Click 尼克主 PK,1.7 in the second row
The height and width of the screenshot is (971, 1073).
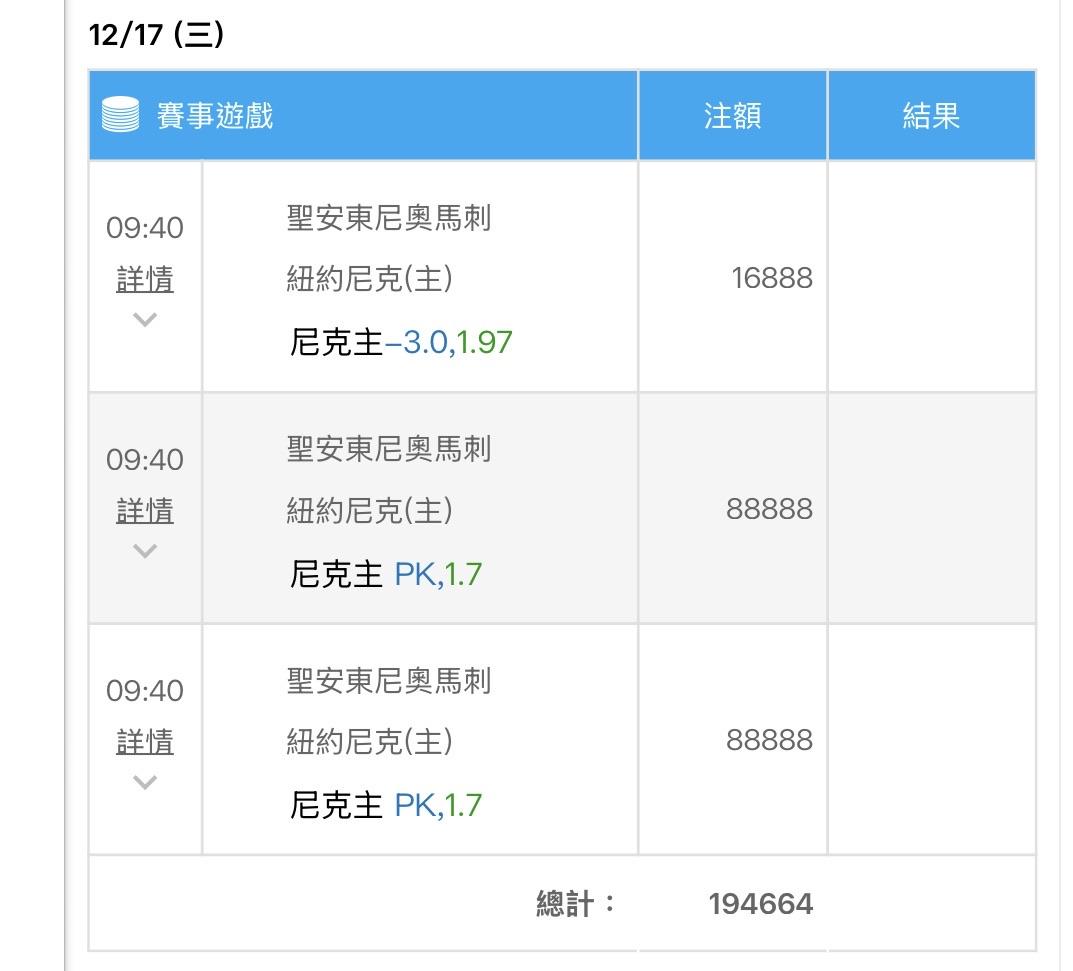pyautogui.click(x=386, y=574)
